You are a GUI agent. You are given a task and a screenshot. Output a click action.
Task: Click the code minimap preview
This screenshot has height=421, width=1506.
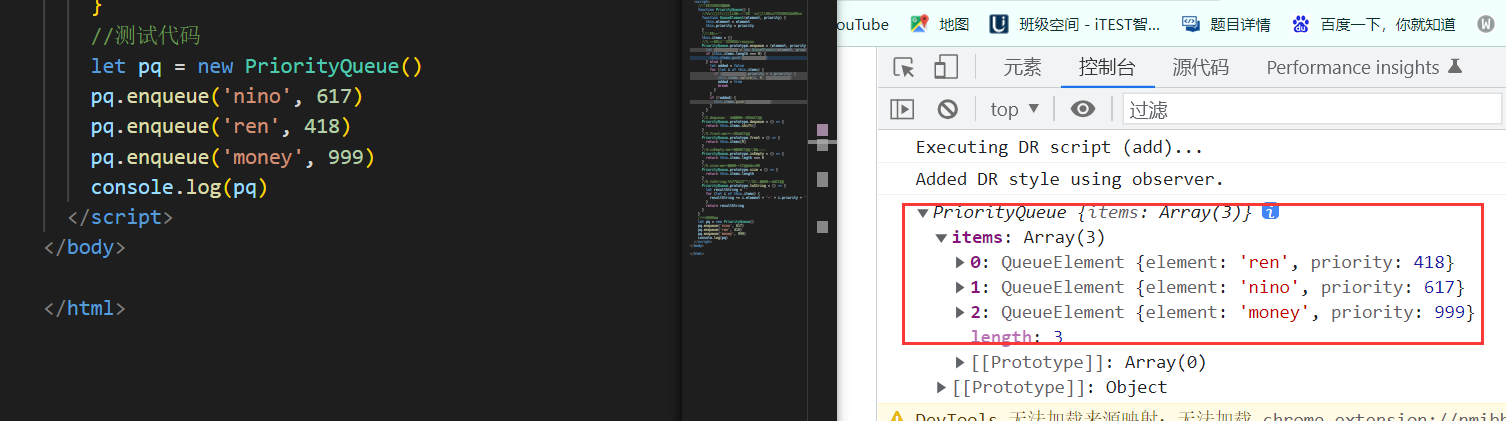point(750,130)
